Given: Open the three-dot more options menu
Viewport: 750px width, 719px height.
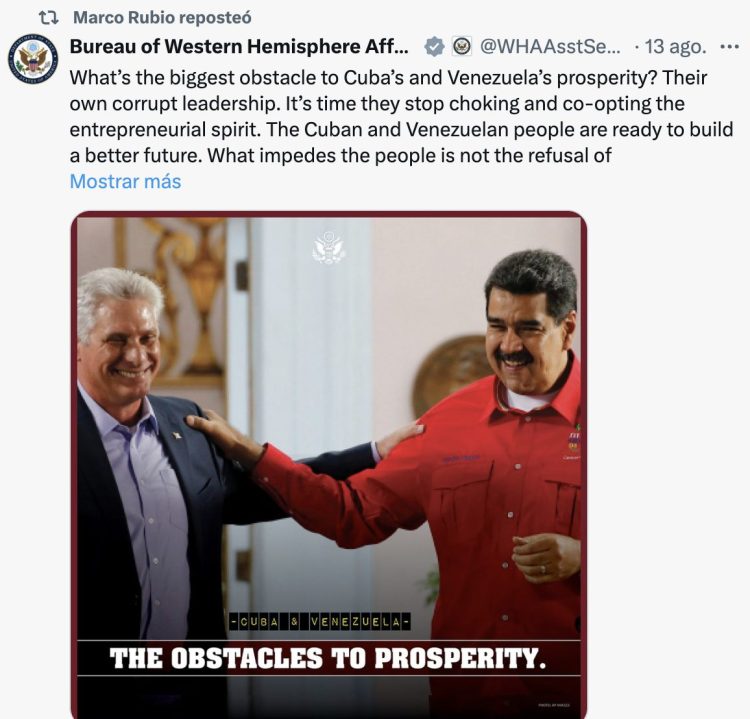Looking at the screenshot, I should (729, 47).
